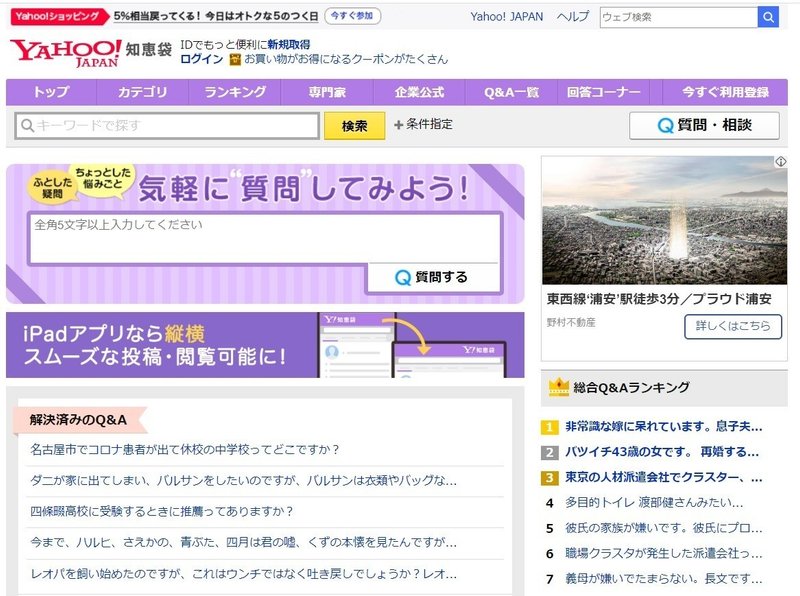This screenshot has height=596, width=800.
Task: Open ranking item バツイチ43歳の女です
Action: click(662, 452)
